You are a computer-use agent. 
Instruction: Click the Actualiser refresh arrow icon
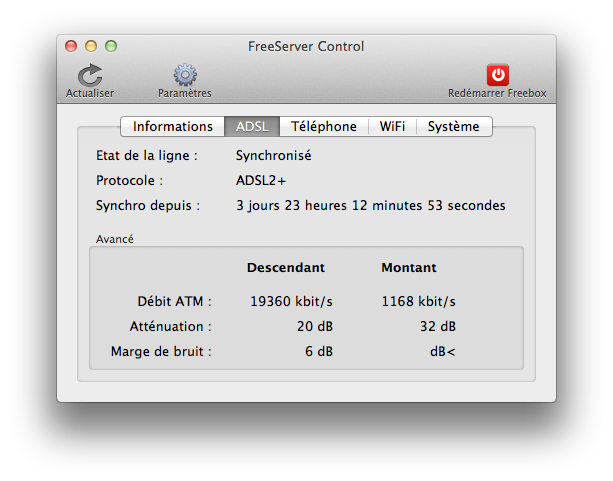90,75
